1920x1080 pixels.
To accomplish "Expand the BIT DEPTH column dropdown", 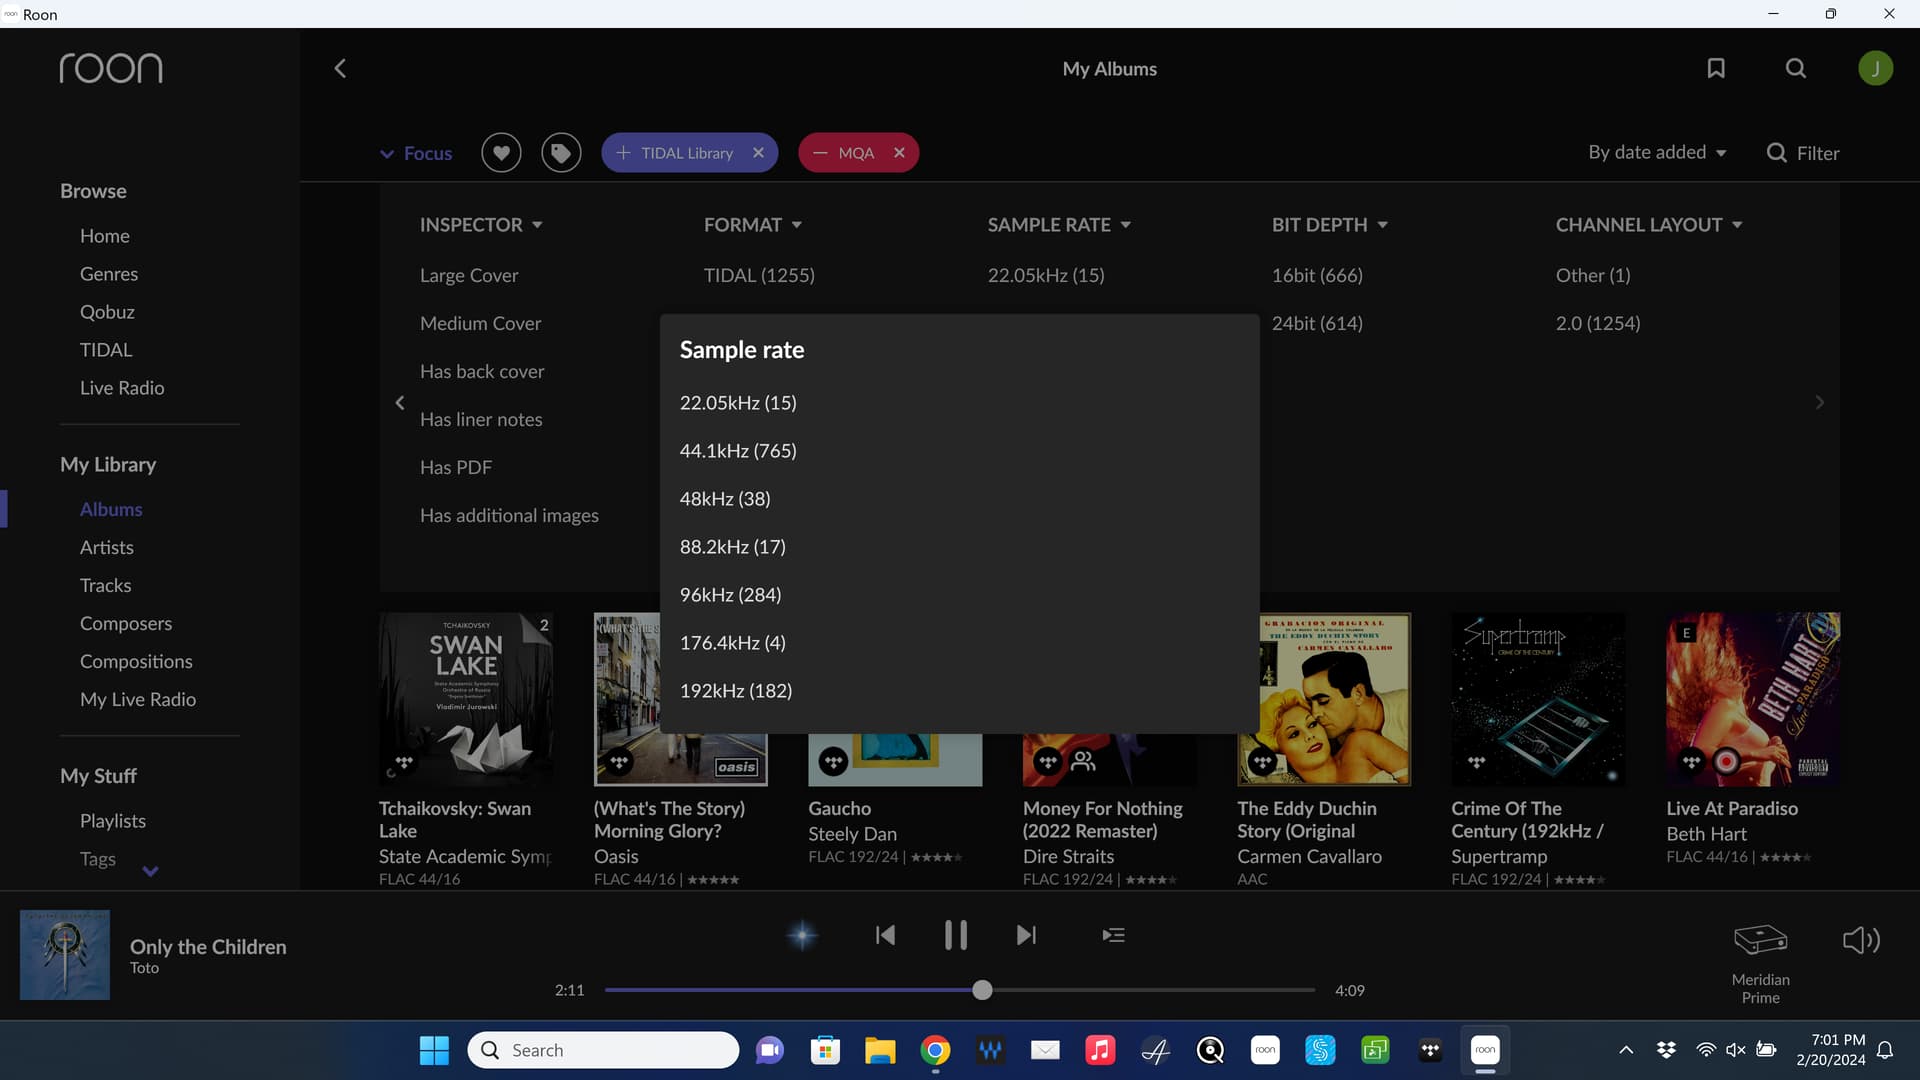I will (x=1329, y=225).
